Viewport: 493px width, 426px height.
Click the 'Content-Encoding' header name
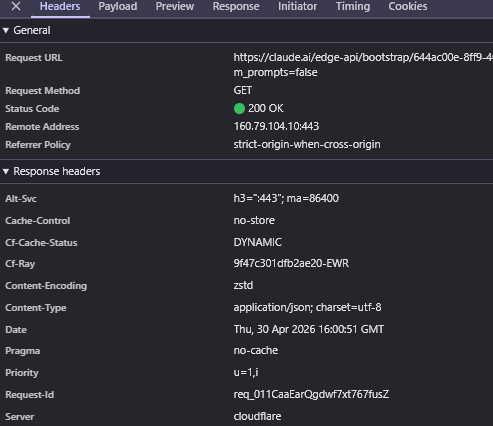pos(46,286)
